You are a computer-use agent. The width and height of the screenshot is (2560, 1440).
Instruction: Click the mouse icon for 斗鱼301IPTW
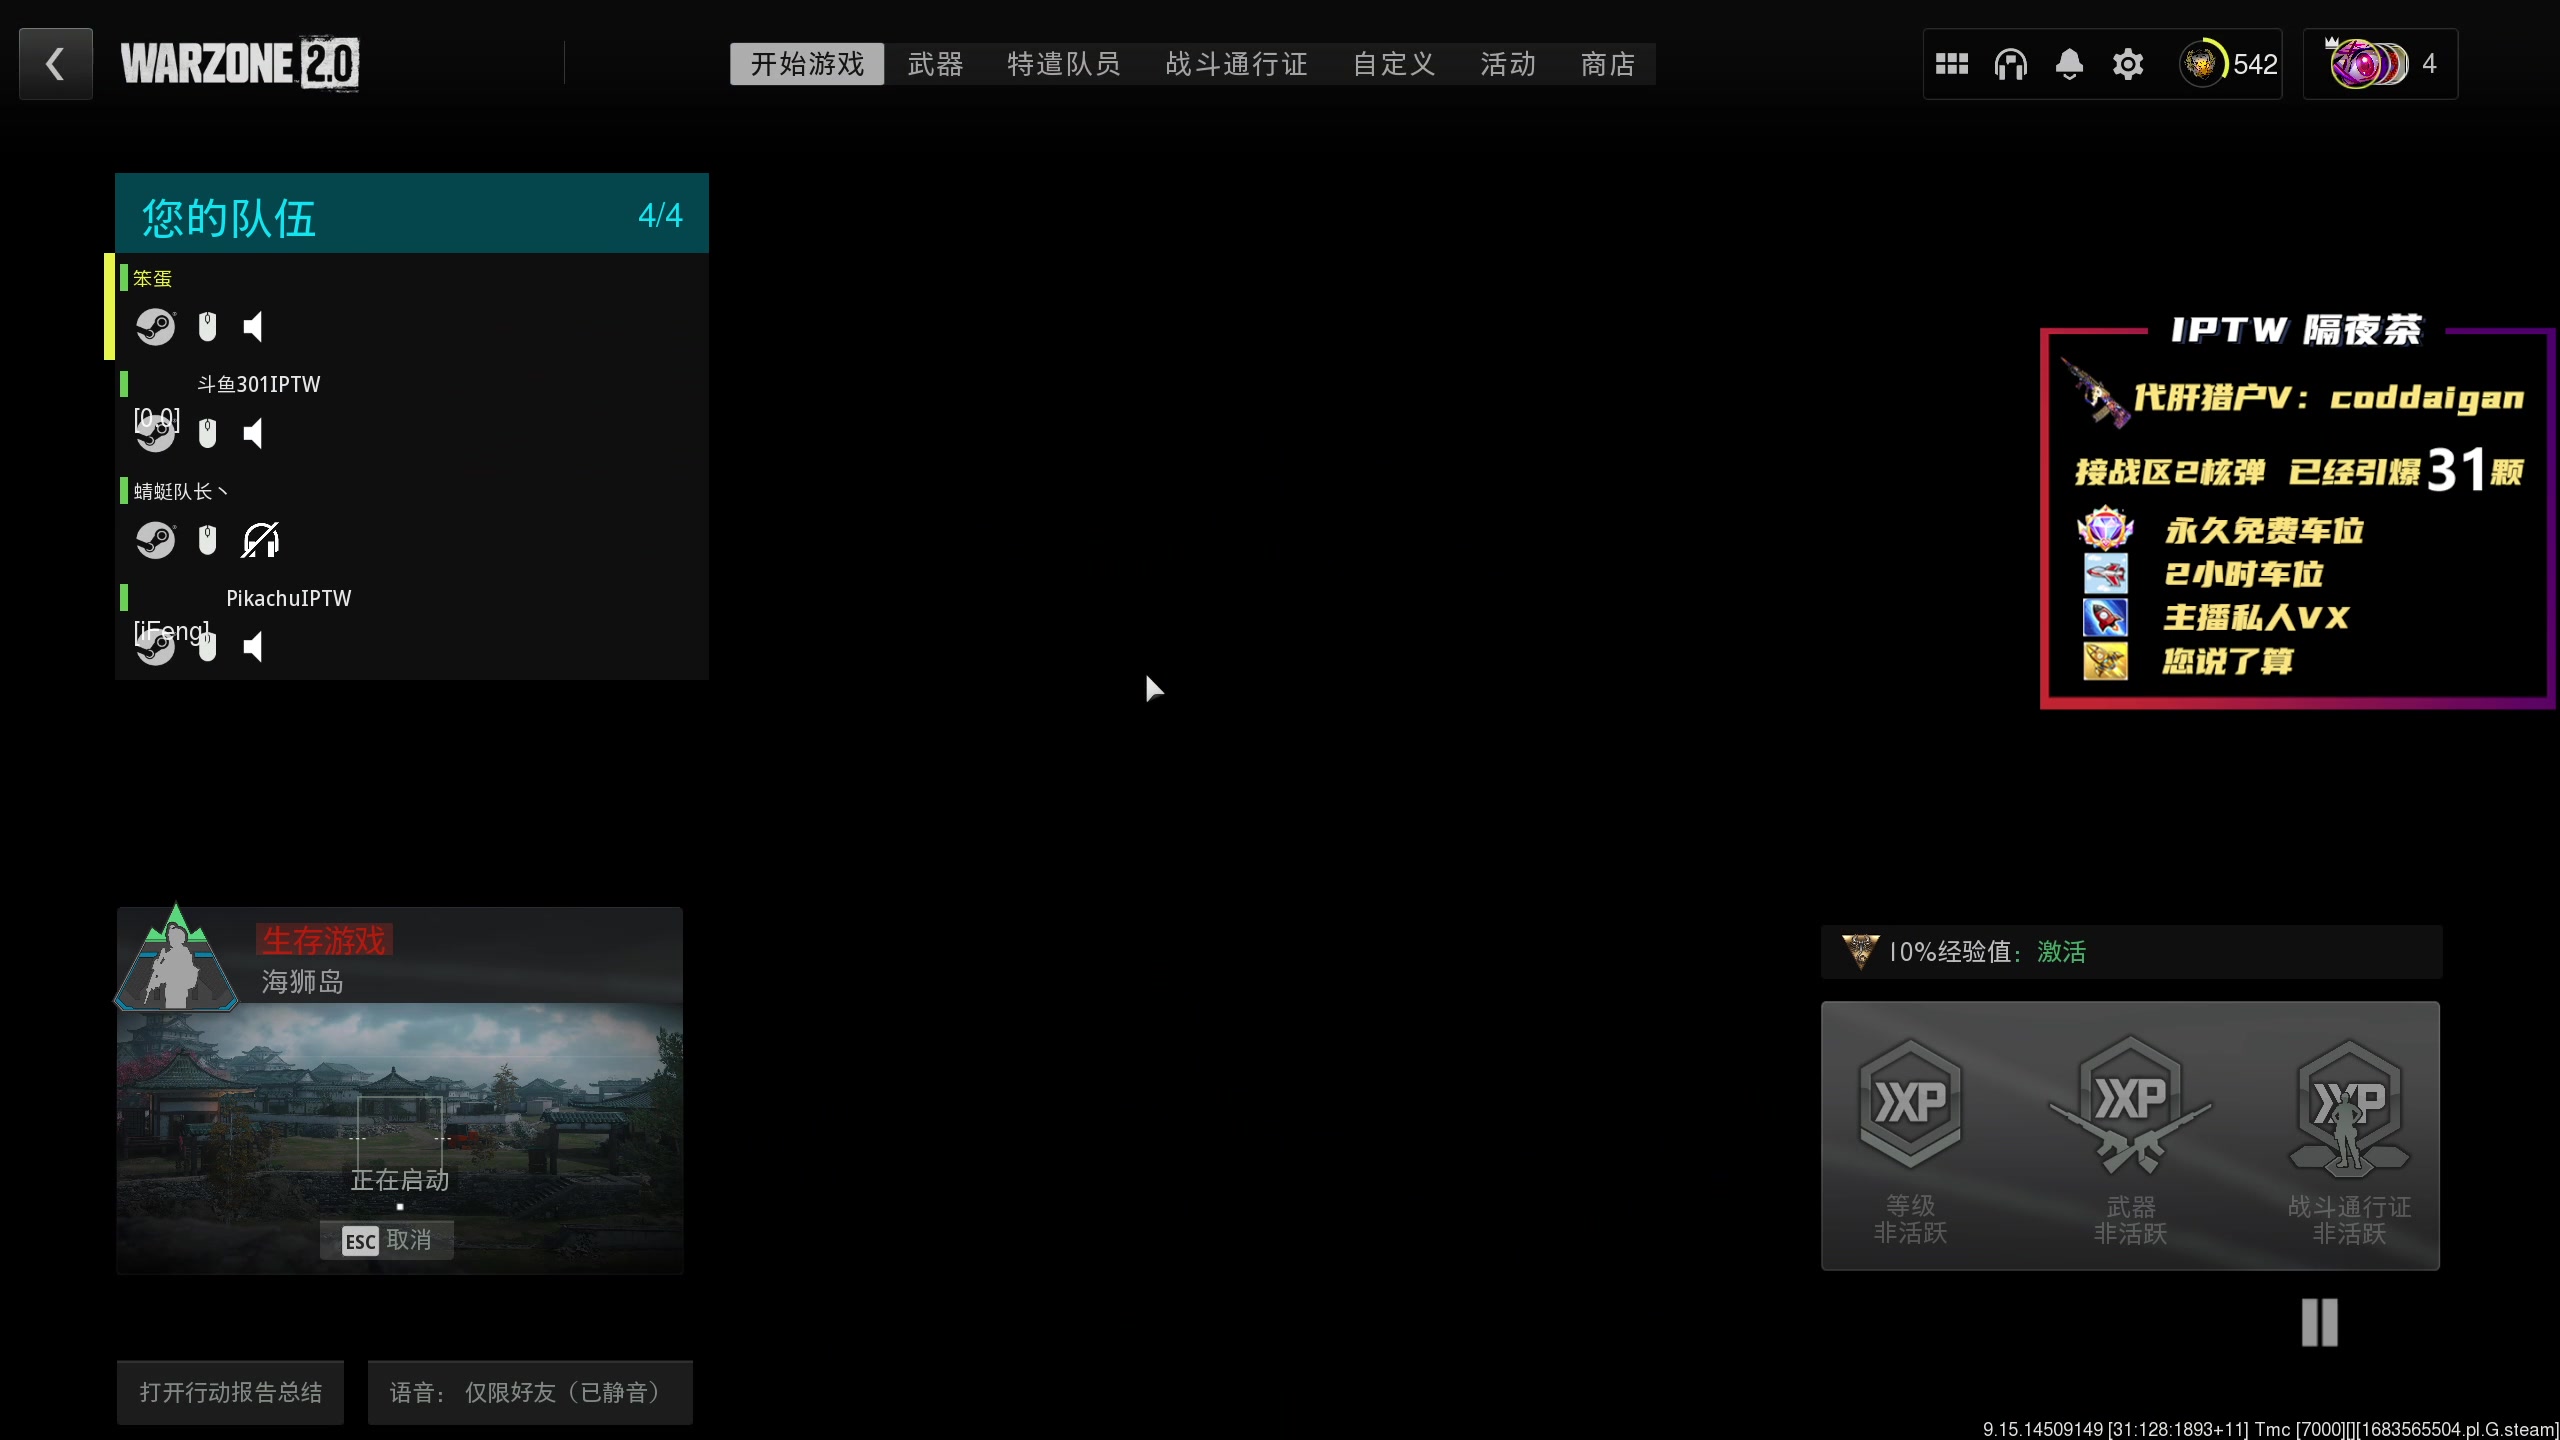point(207,433)
